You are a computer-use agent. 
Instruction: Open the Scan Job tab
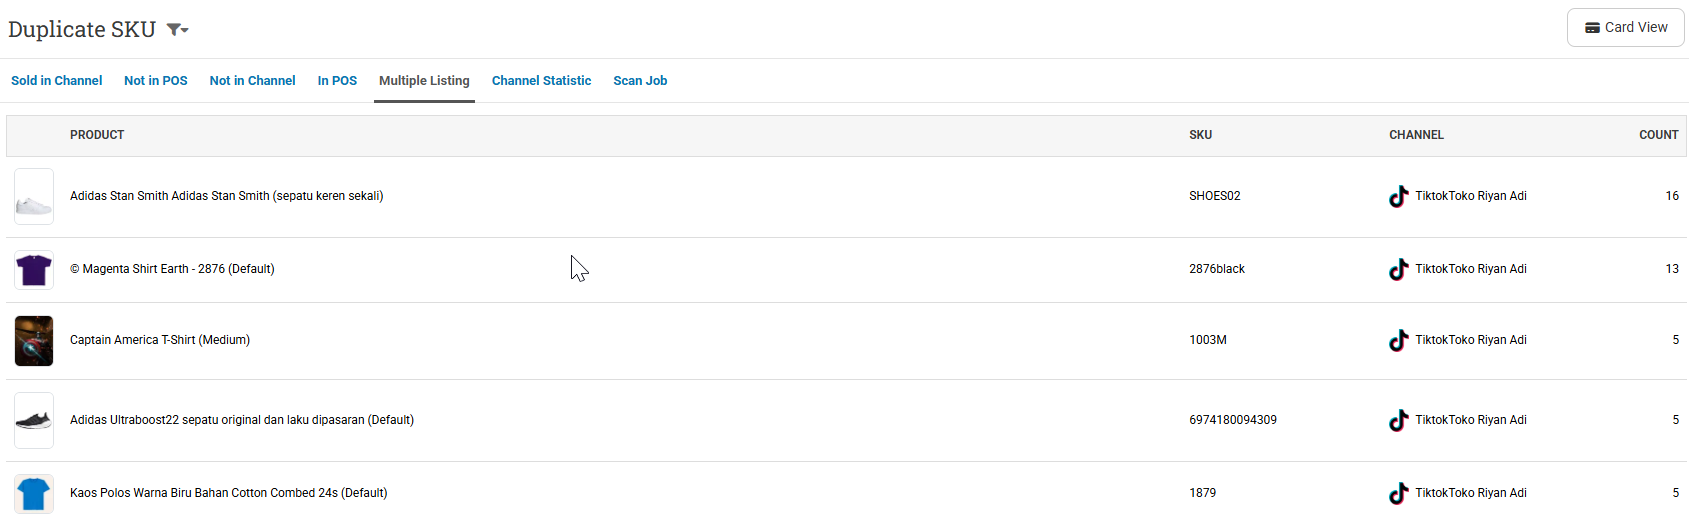640,81
